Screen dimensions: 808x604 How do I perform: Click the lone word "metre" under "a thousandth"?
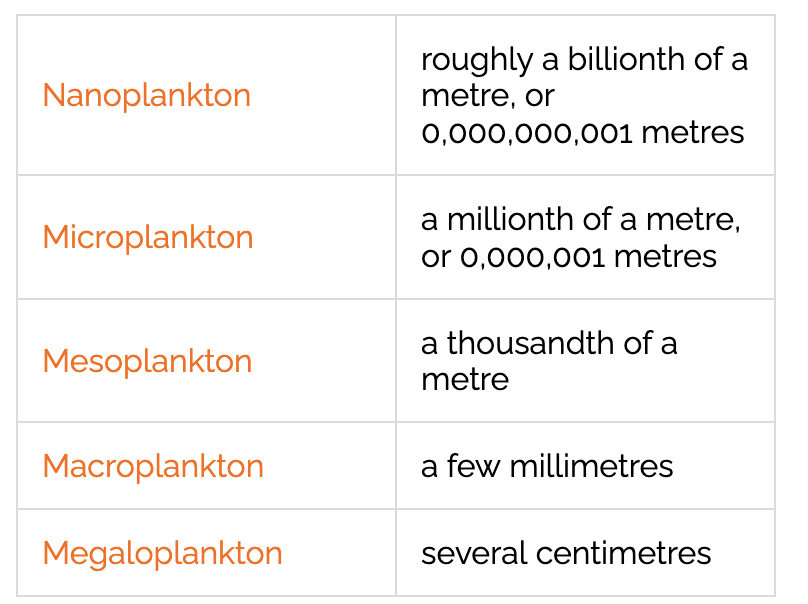click(x=465, y=380)
